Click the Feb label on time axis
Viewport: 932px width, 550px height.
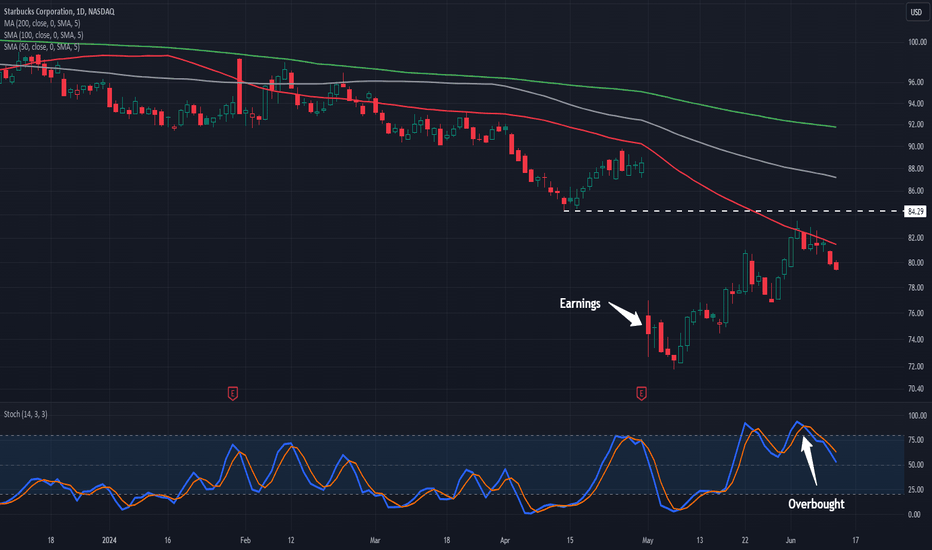point(245,540)
